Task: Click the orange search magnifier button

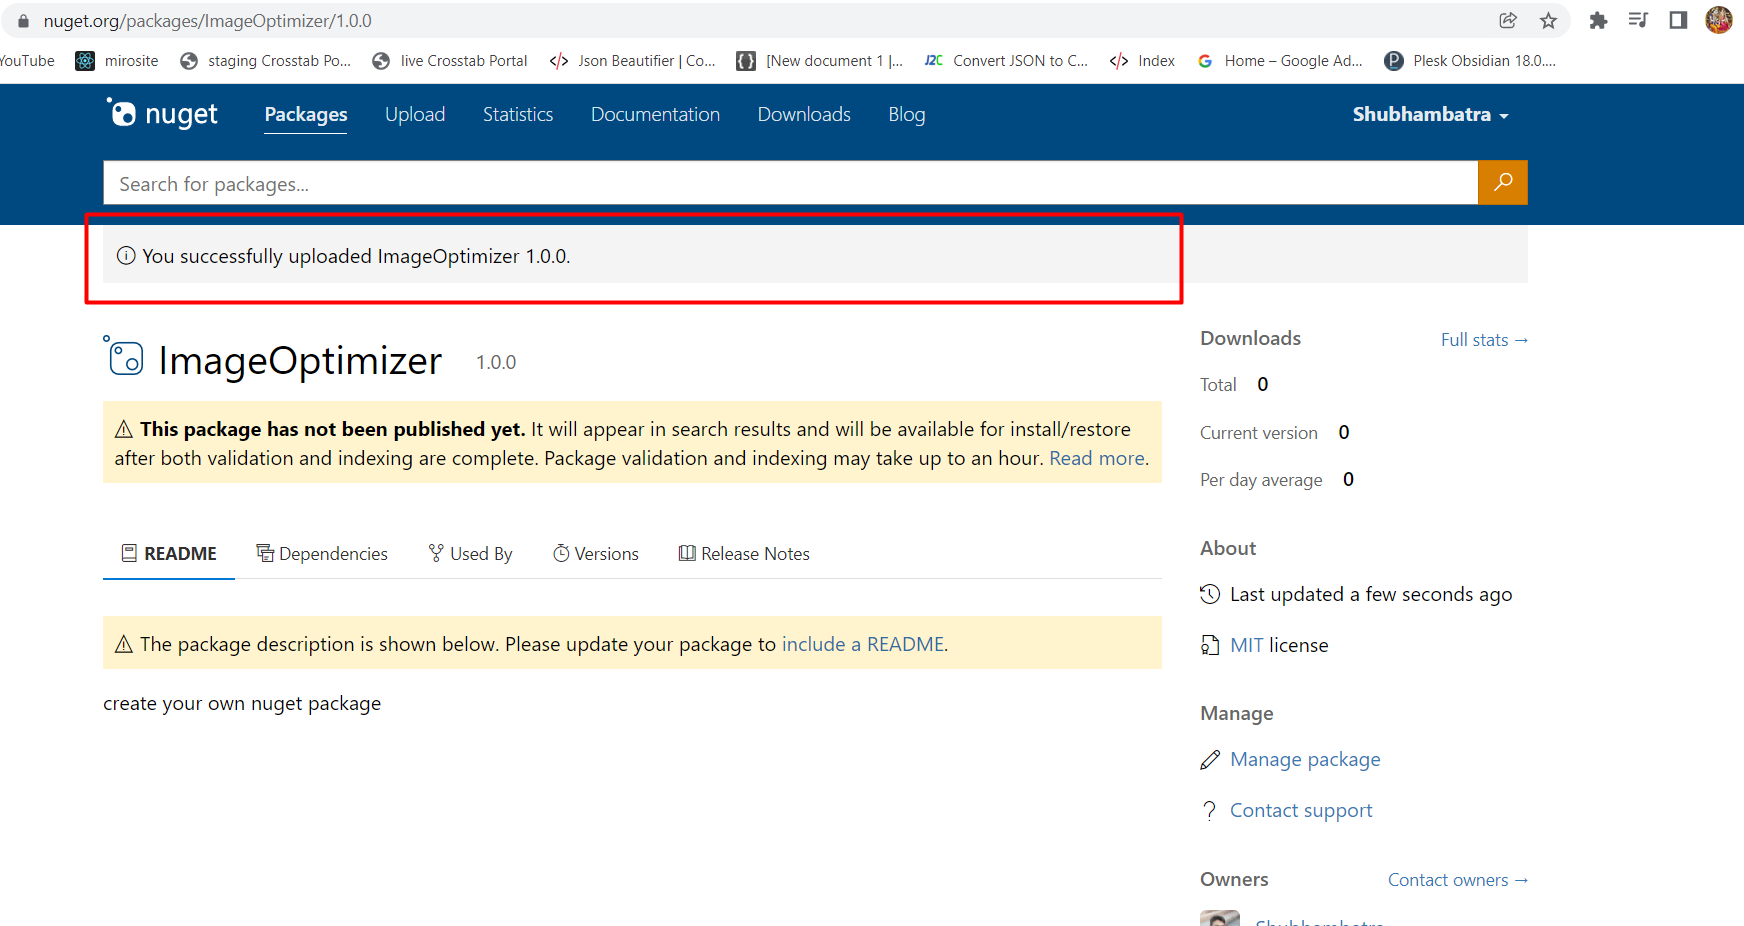Action: 1502,182
